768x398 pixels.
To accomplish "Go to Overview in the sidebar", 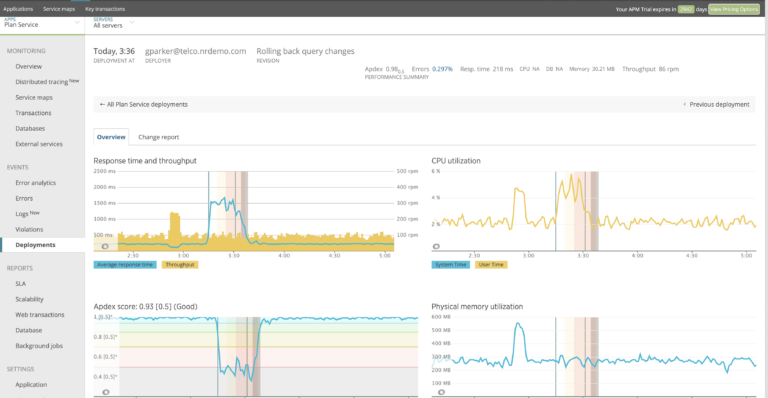I will [28, 67].
